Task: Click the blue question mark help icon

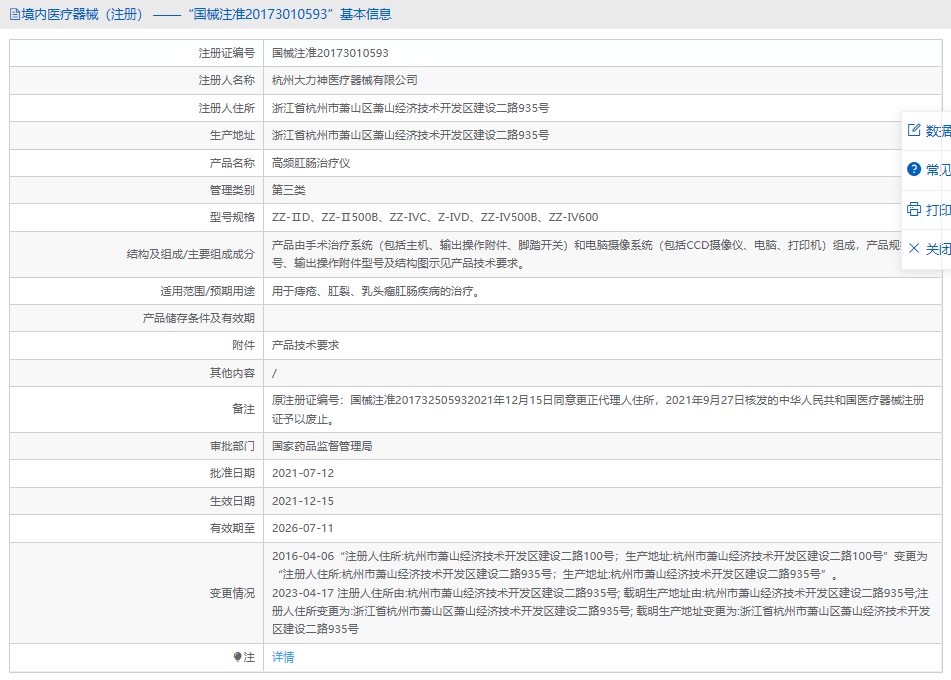Action: coord(913,169)
